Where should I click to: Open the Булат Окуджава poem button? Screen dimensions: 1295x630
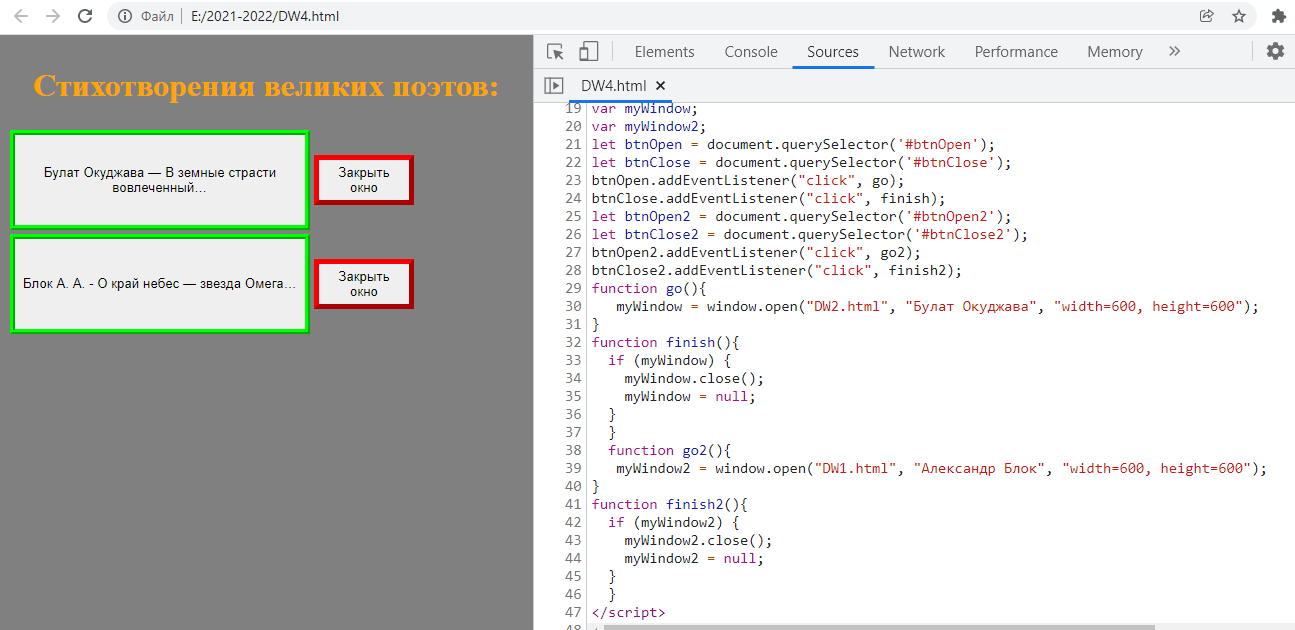point(159,180)
